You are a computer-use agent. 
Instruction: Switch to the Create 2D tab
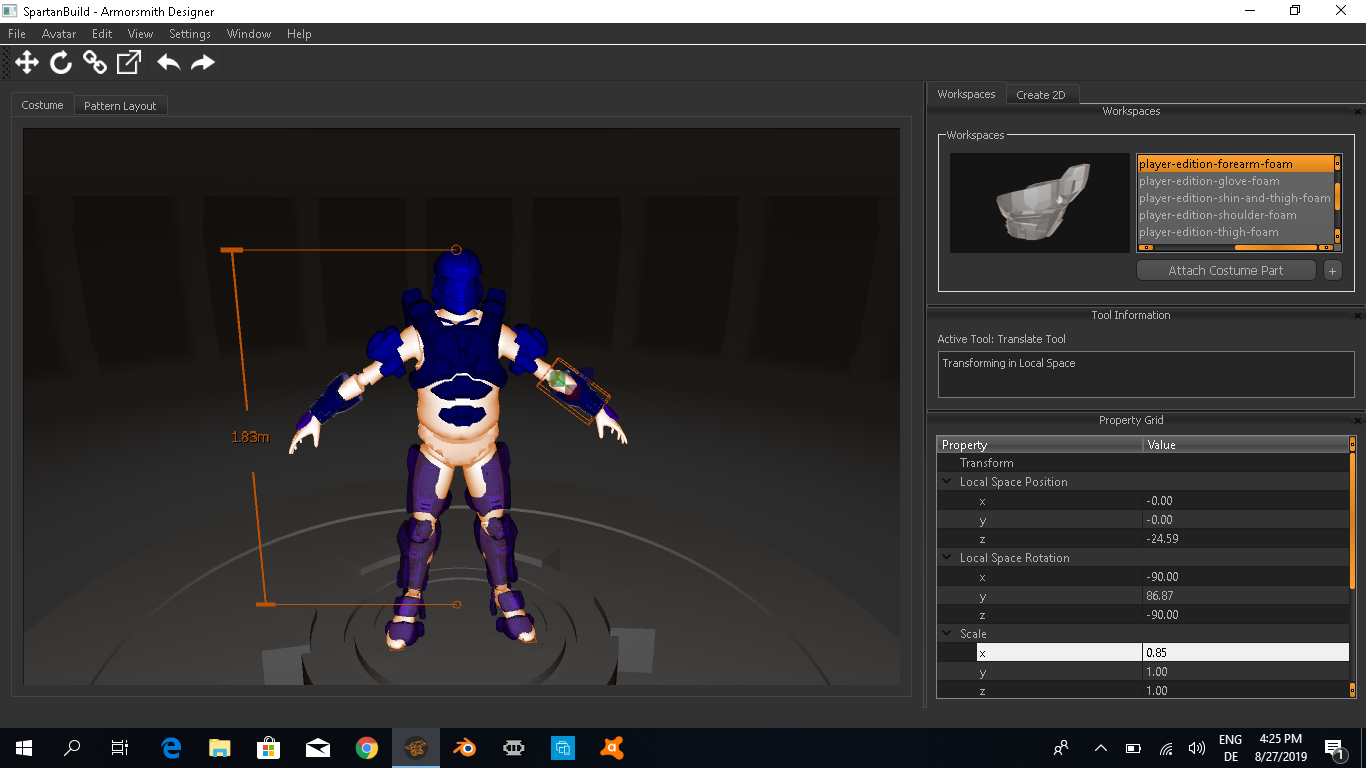1041,95
